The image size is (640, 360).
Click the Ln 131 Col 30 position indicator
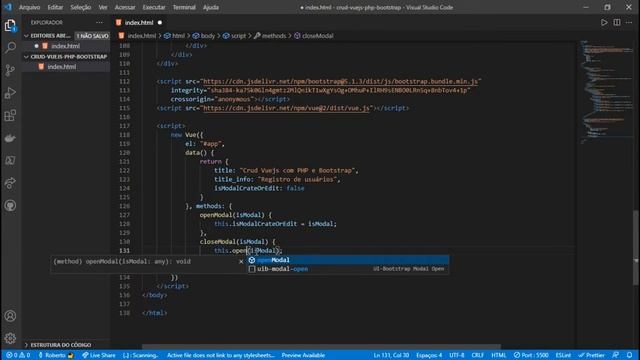tap(391, 355)
